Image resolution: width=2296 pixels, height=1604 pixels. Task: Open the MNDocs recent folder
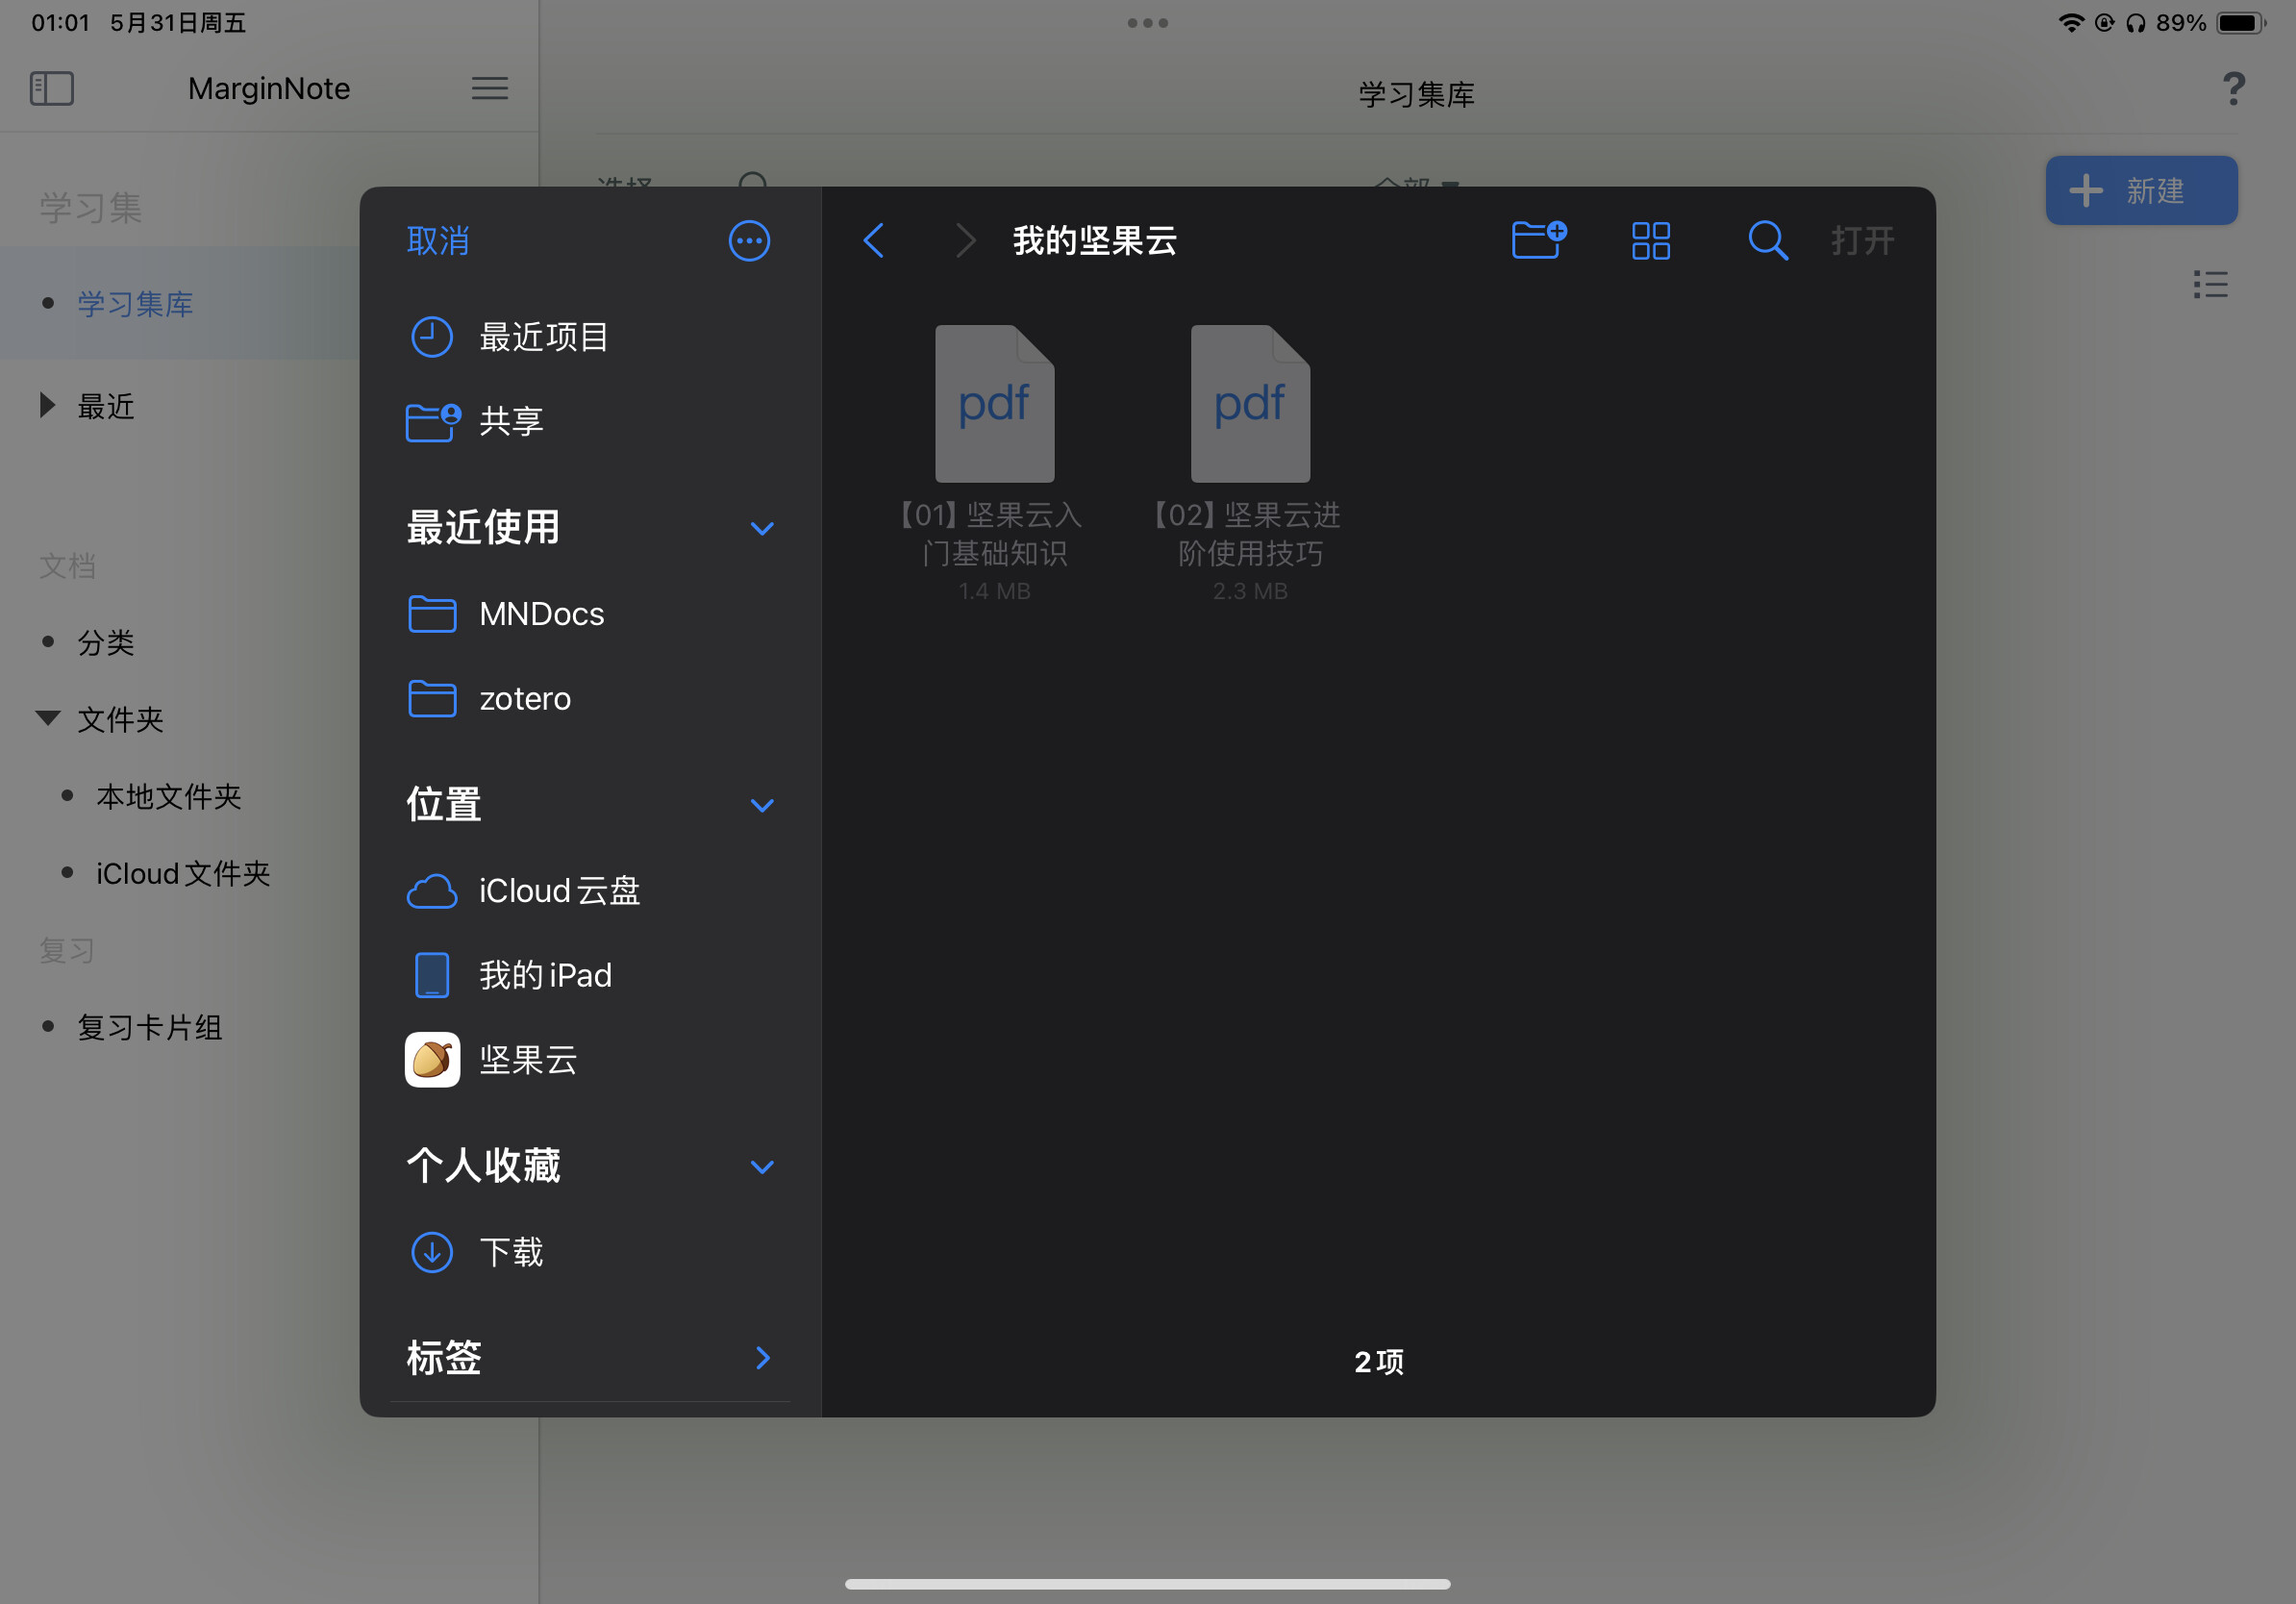click(x=541, y=614)
